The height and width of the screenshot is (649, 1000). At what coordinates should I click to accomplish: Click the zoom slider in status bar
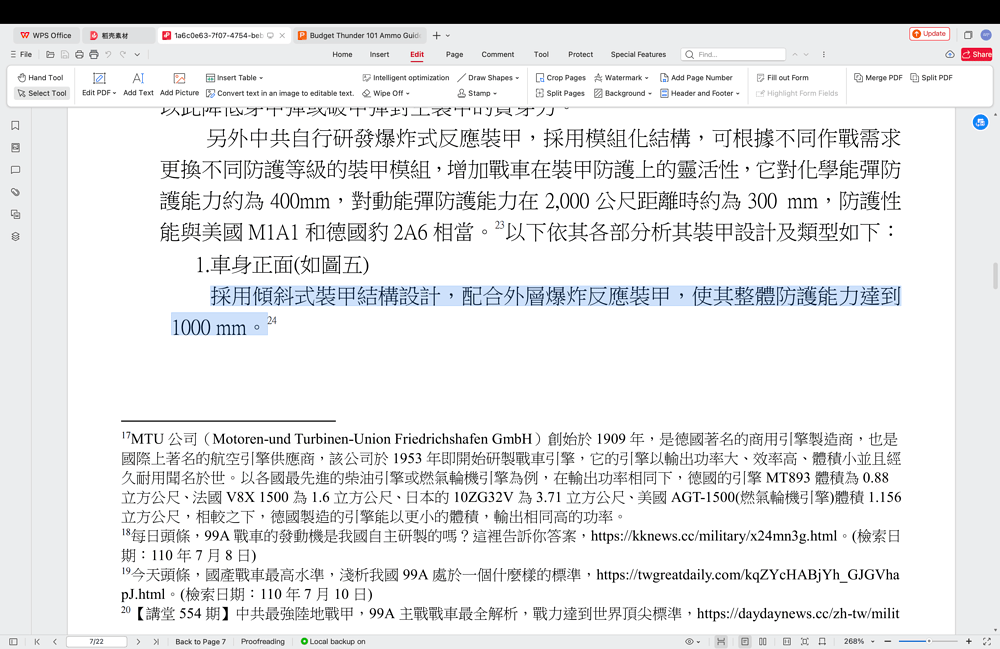coord(928,641)
